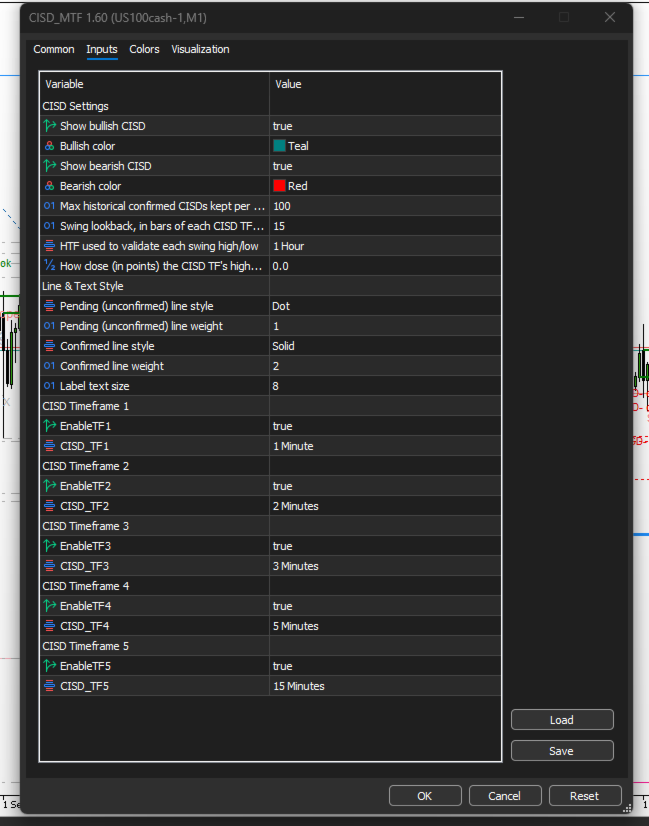Click the Swing lookback value 15 field

click(385, 226)
